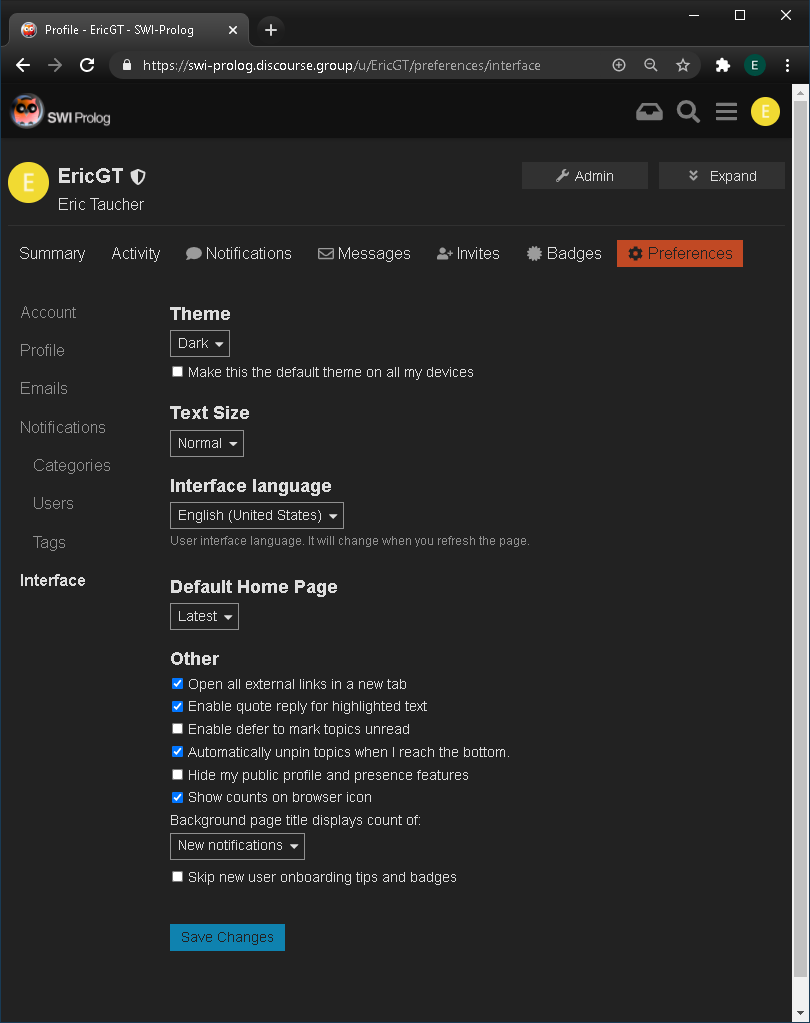Click the moderator shield icon beside EricGT

(x=138, y=177)
